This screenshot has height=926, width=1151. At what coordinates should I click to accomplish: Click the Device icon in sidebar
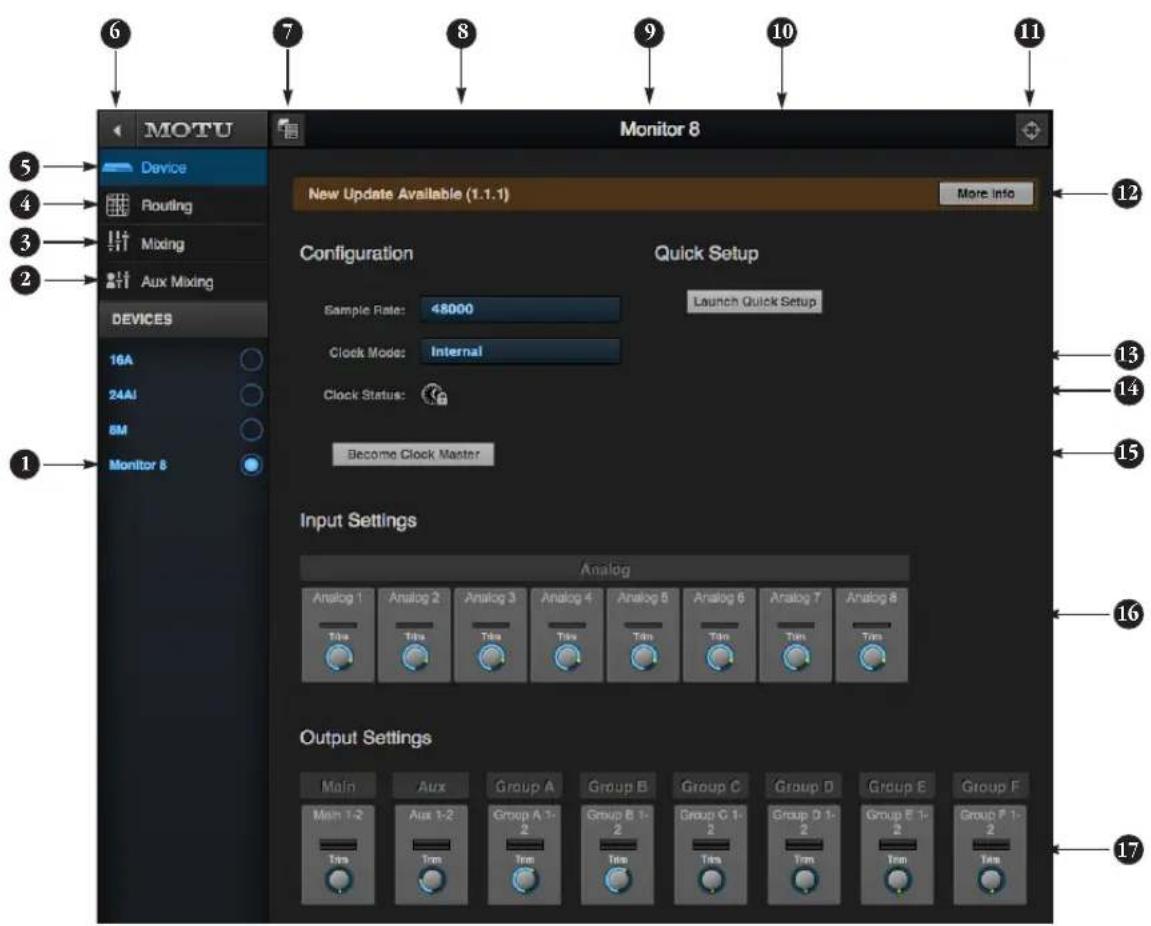coord(117,167)
